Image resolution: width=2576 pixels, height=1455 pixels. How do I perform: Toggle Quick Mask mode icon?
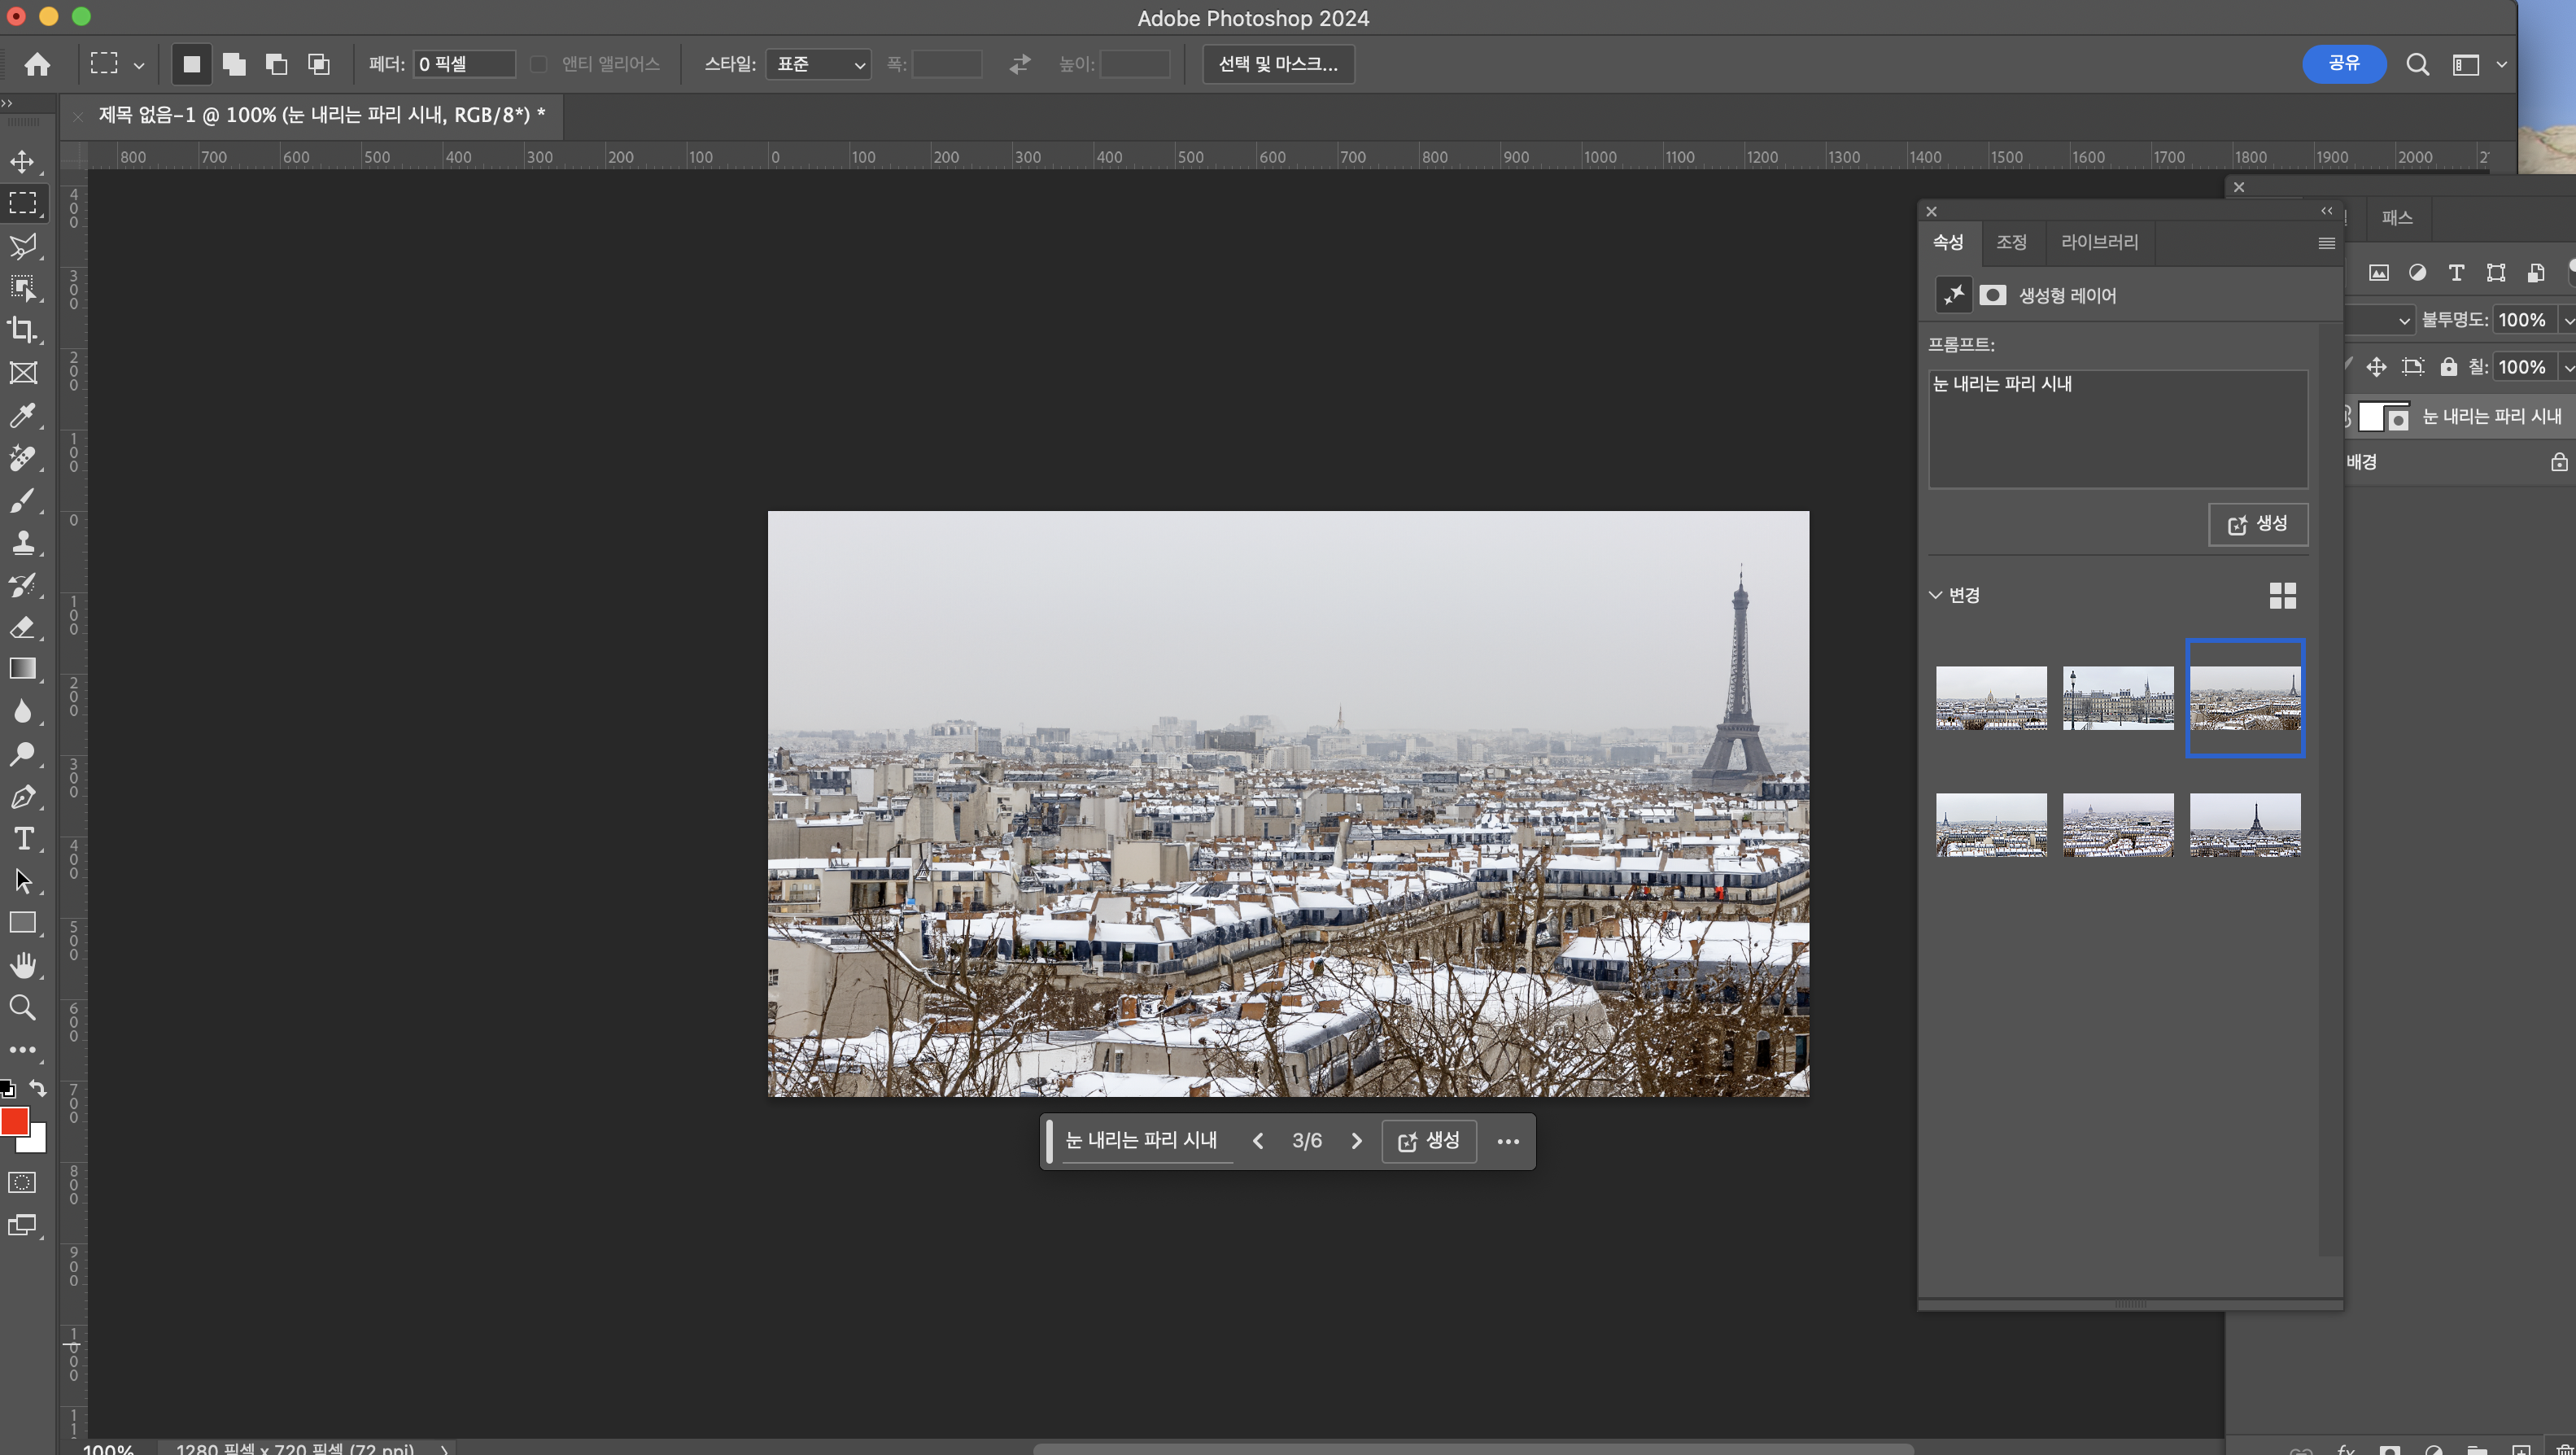click(x=22, y=1182)
